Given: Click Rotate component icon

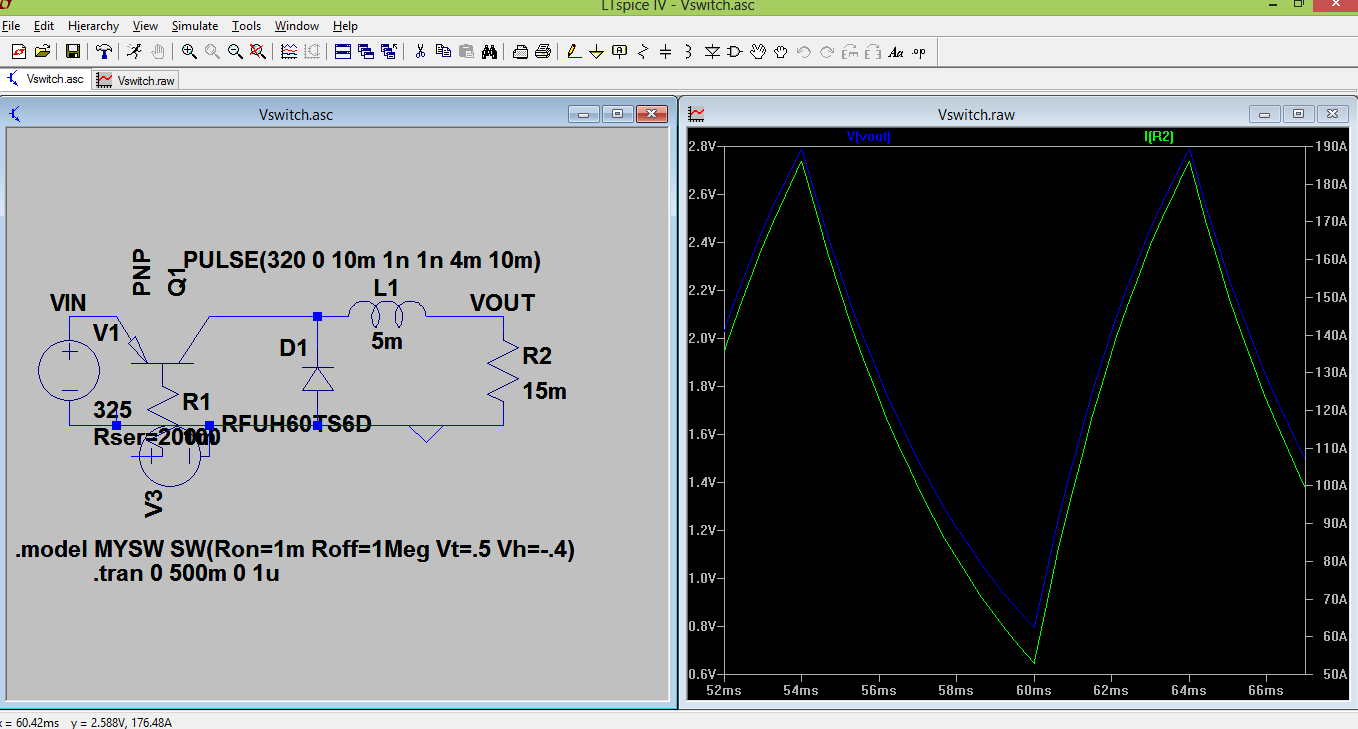Looking at the screenshot, I should (850, 51).
